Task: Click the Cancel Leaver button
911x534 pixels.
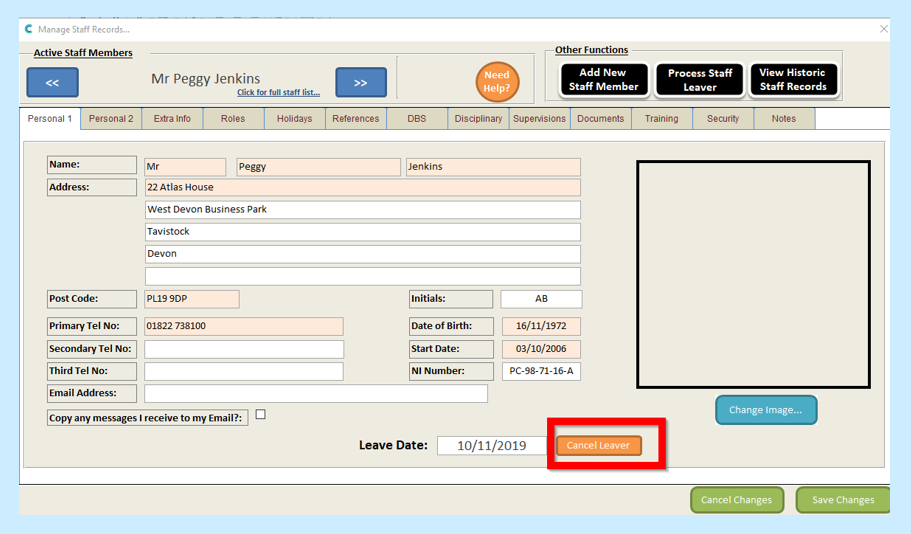Action: coord(599,446)
